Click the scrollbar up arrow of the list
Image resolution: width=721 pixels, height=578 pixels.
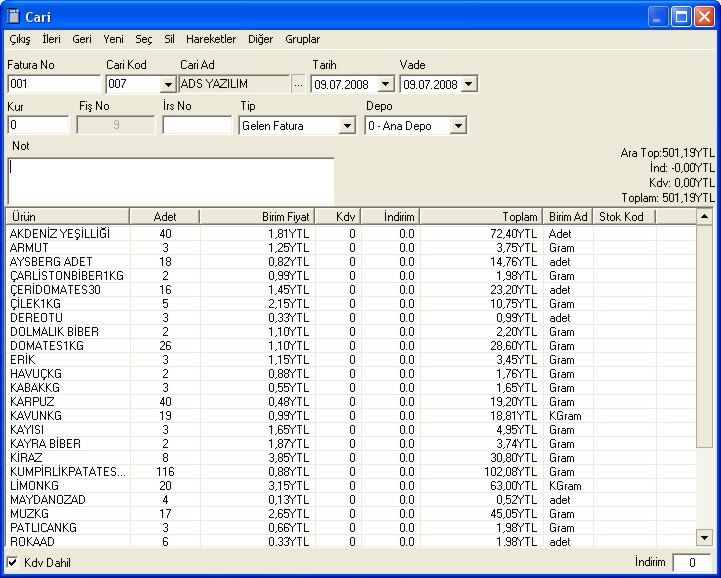pyautogui.click(x=704, y=216)
